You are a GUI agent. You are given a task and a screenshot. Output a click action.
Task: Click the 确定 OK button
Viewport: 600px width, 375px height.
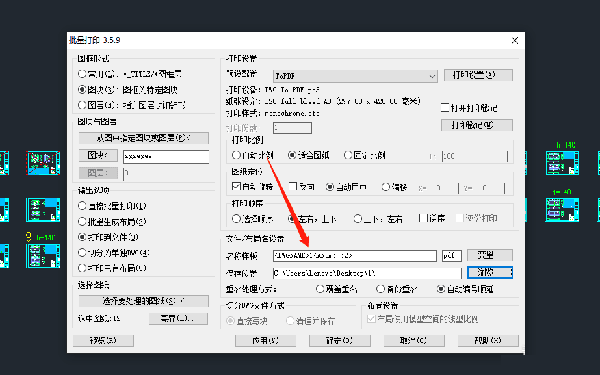(340, 341)
